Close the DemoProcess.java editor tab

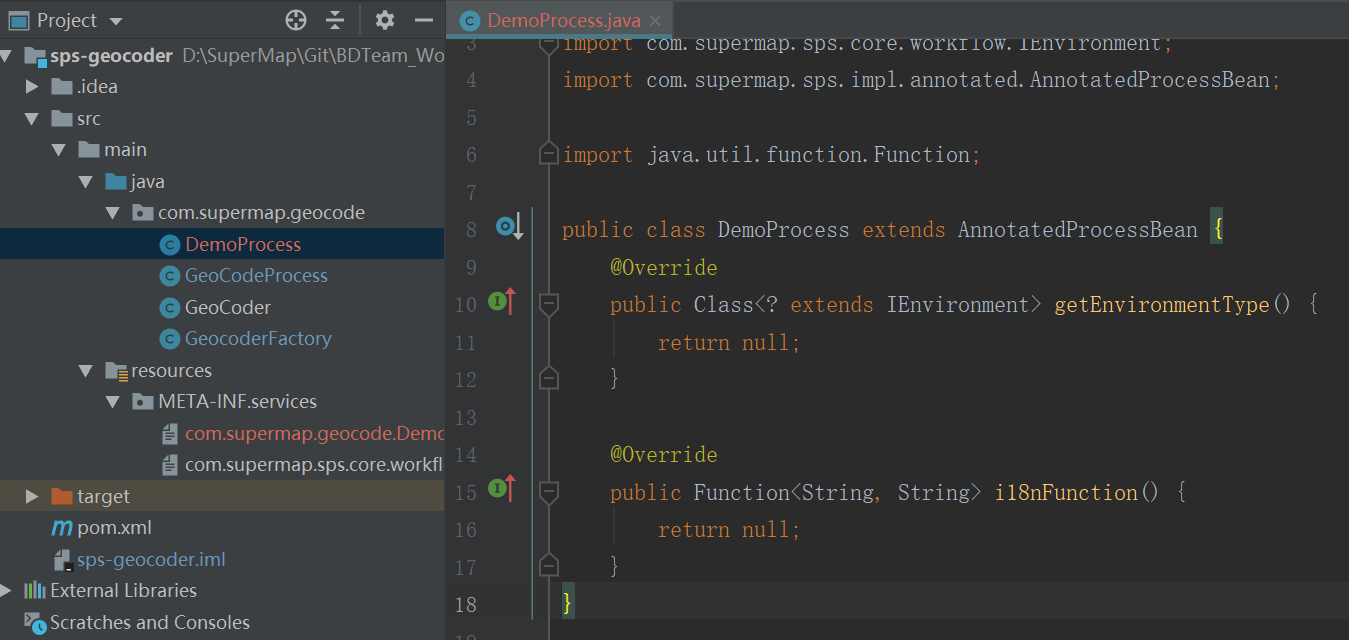[655, 21]
